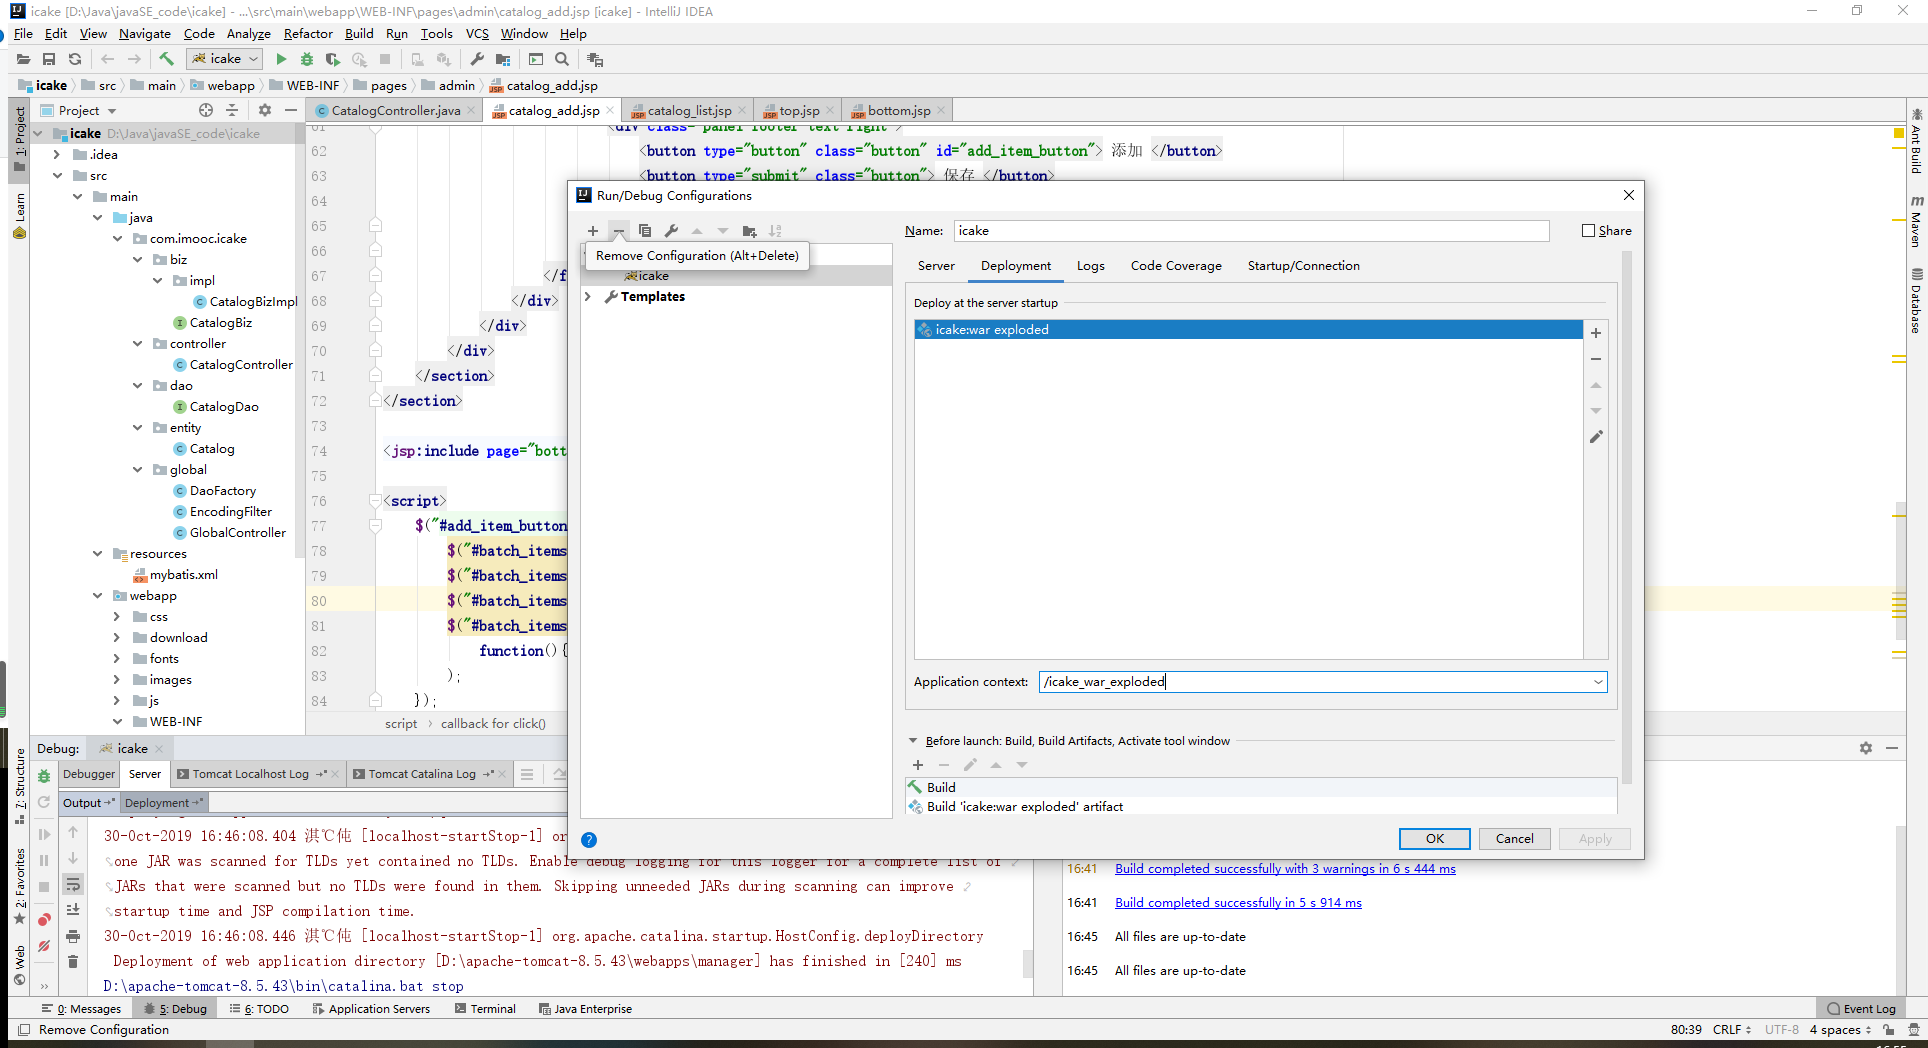
Task: Expand the fonts folder
Action: [117, 659]
